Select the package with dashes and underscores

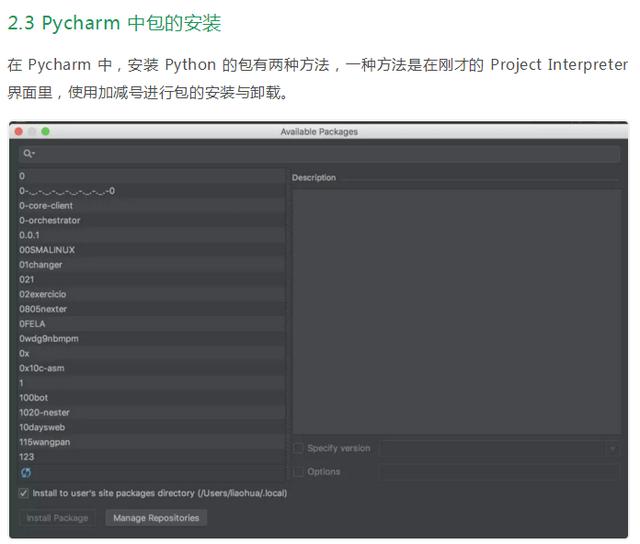tap(152, 191)
